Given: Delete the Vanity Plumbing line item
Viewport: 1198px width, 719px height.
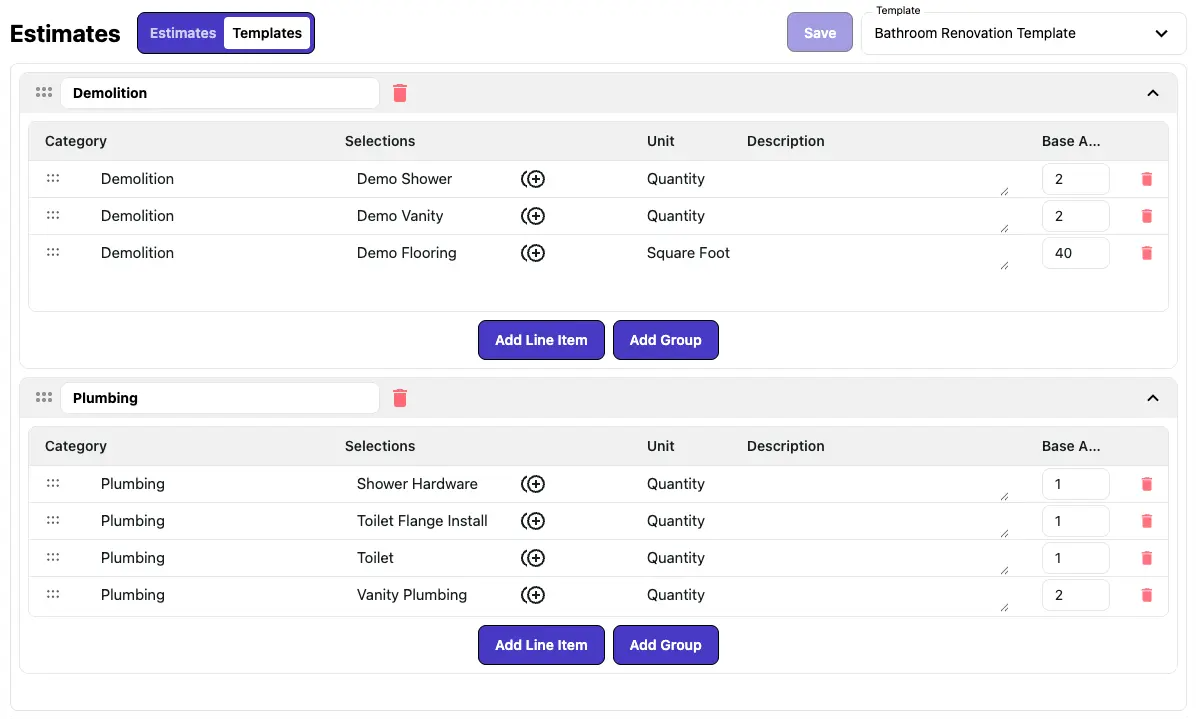Looking at the screenshot, I should 1146,595.
